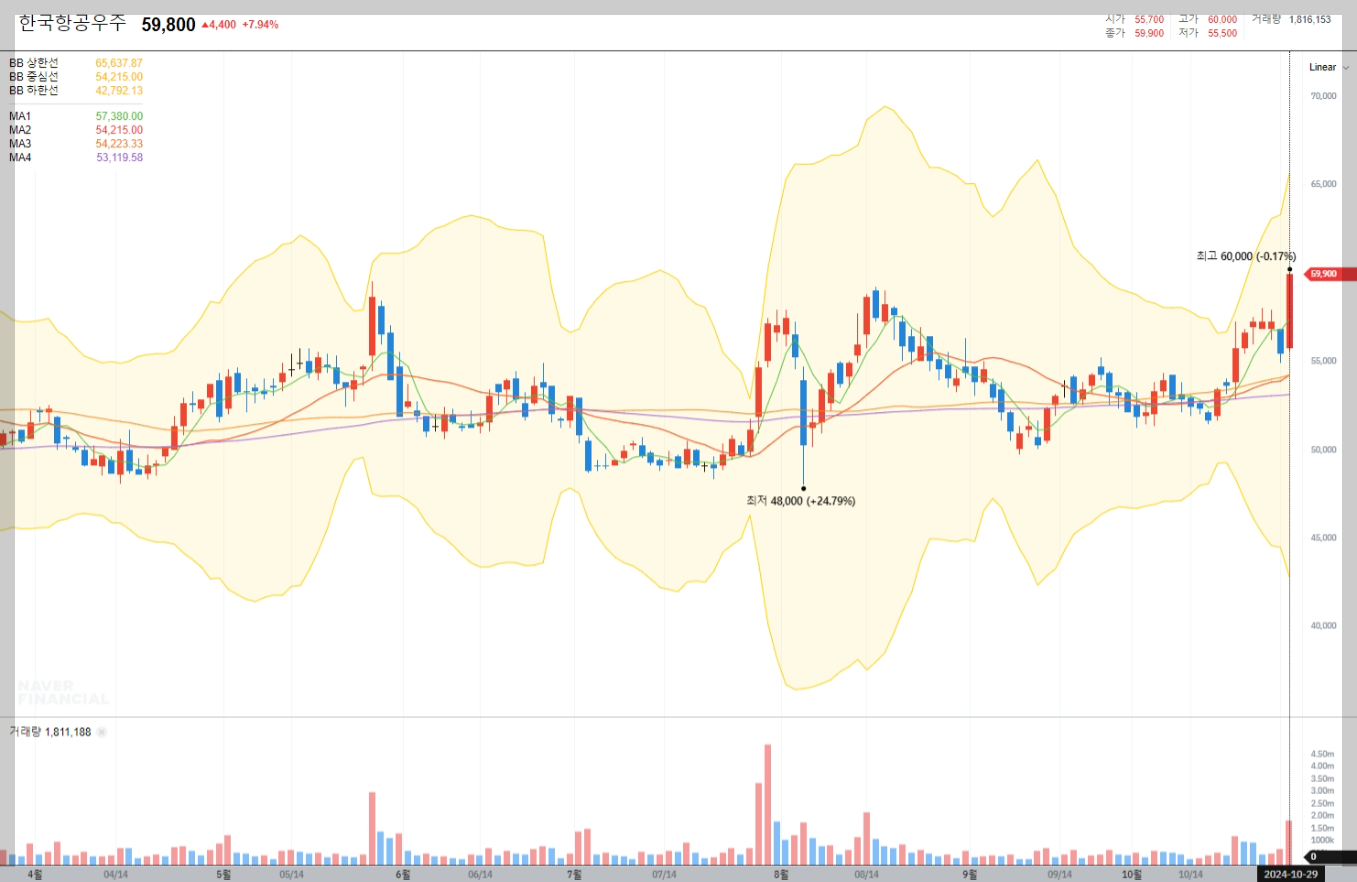Close the 거래량 volume indicator with its x icon
Image resolution: width=1357 pixels, height=882 pixels.
101,732
